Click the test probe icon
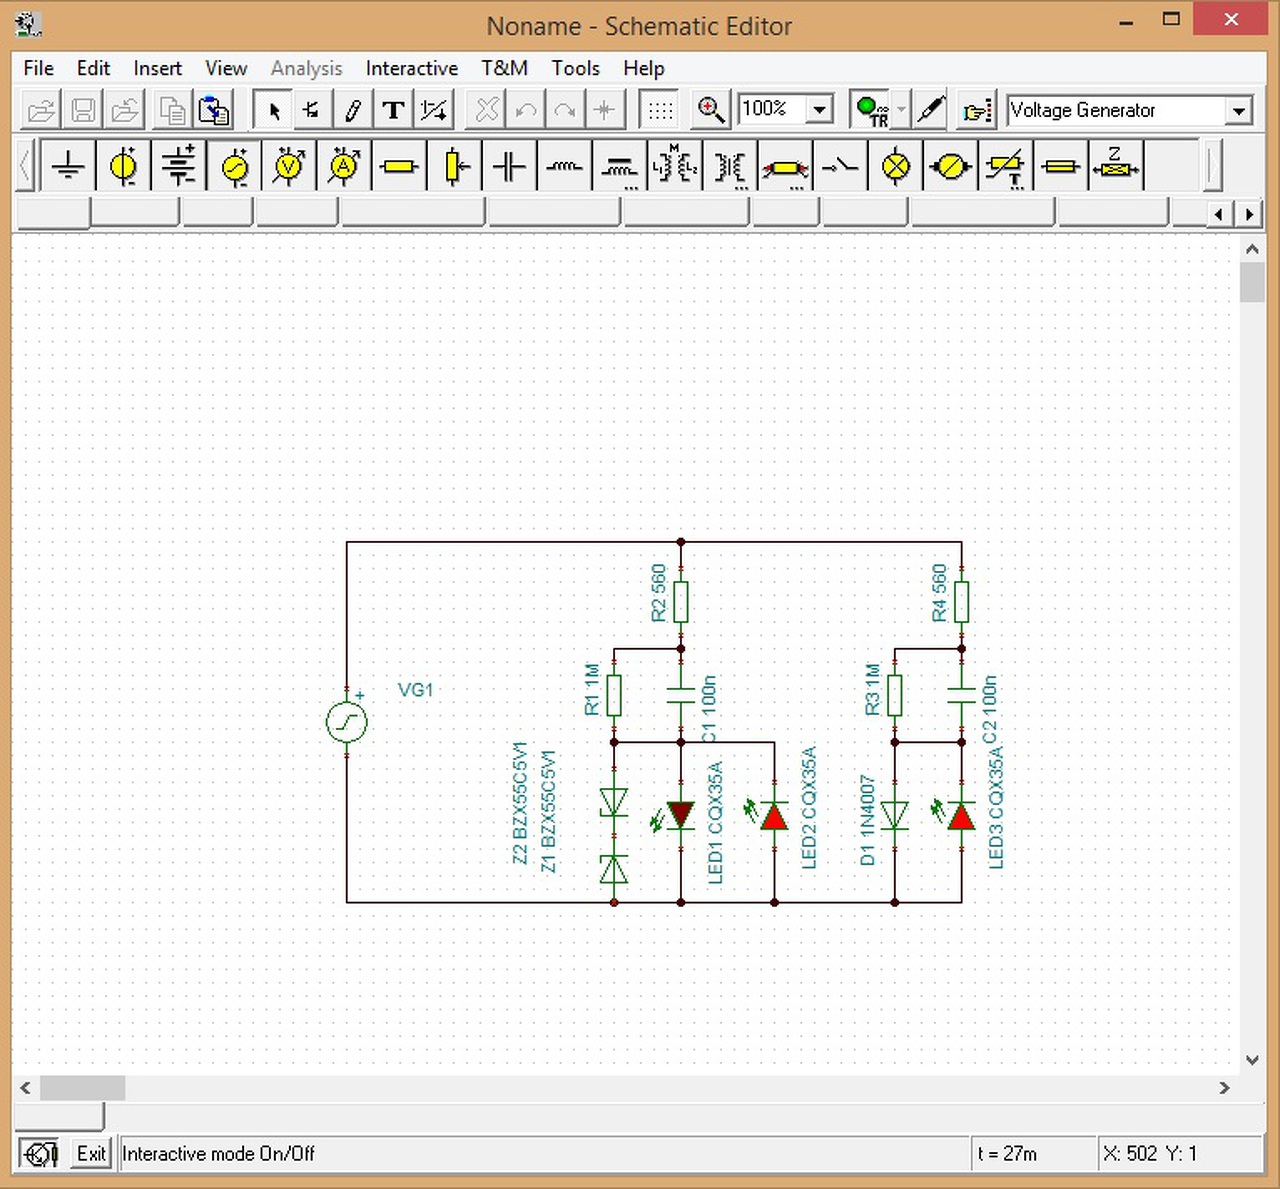The image size is (1280, 1189). [930, 110]
